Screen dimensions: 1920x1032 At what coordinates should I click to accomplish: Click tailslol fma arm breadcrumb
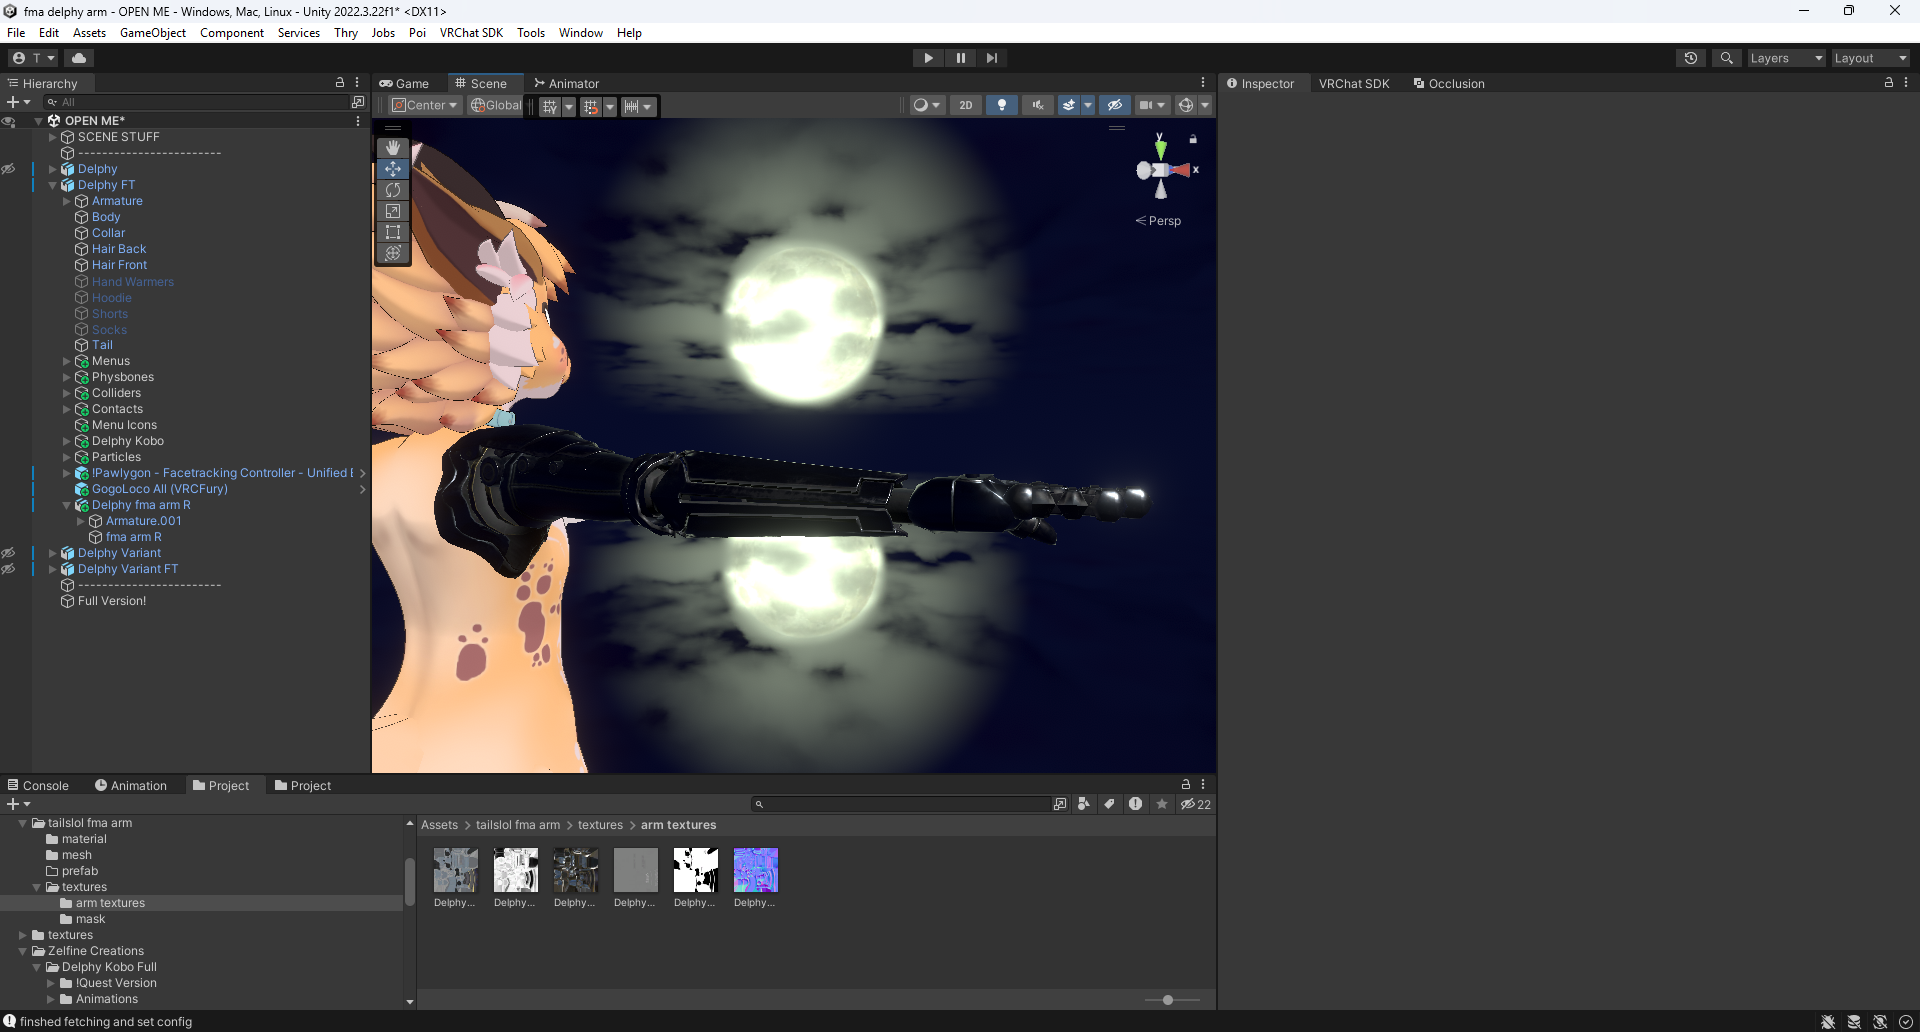click(x=518, y=825)
